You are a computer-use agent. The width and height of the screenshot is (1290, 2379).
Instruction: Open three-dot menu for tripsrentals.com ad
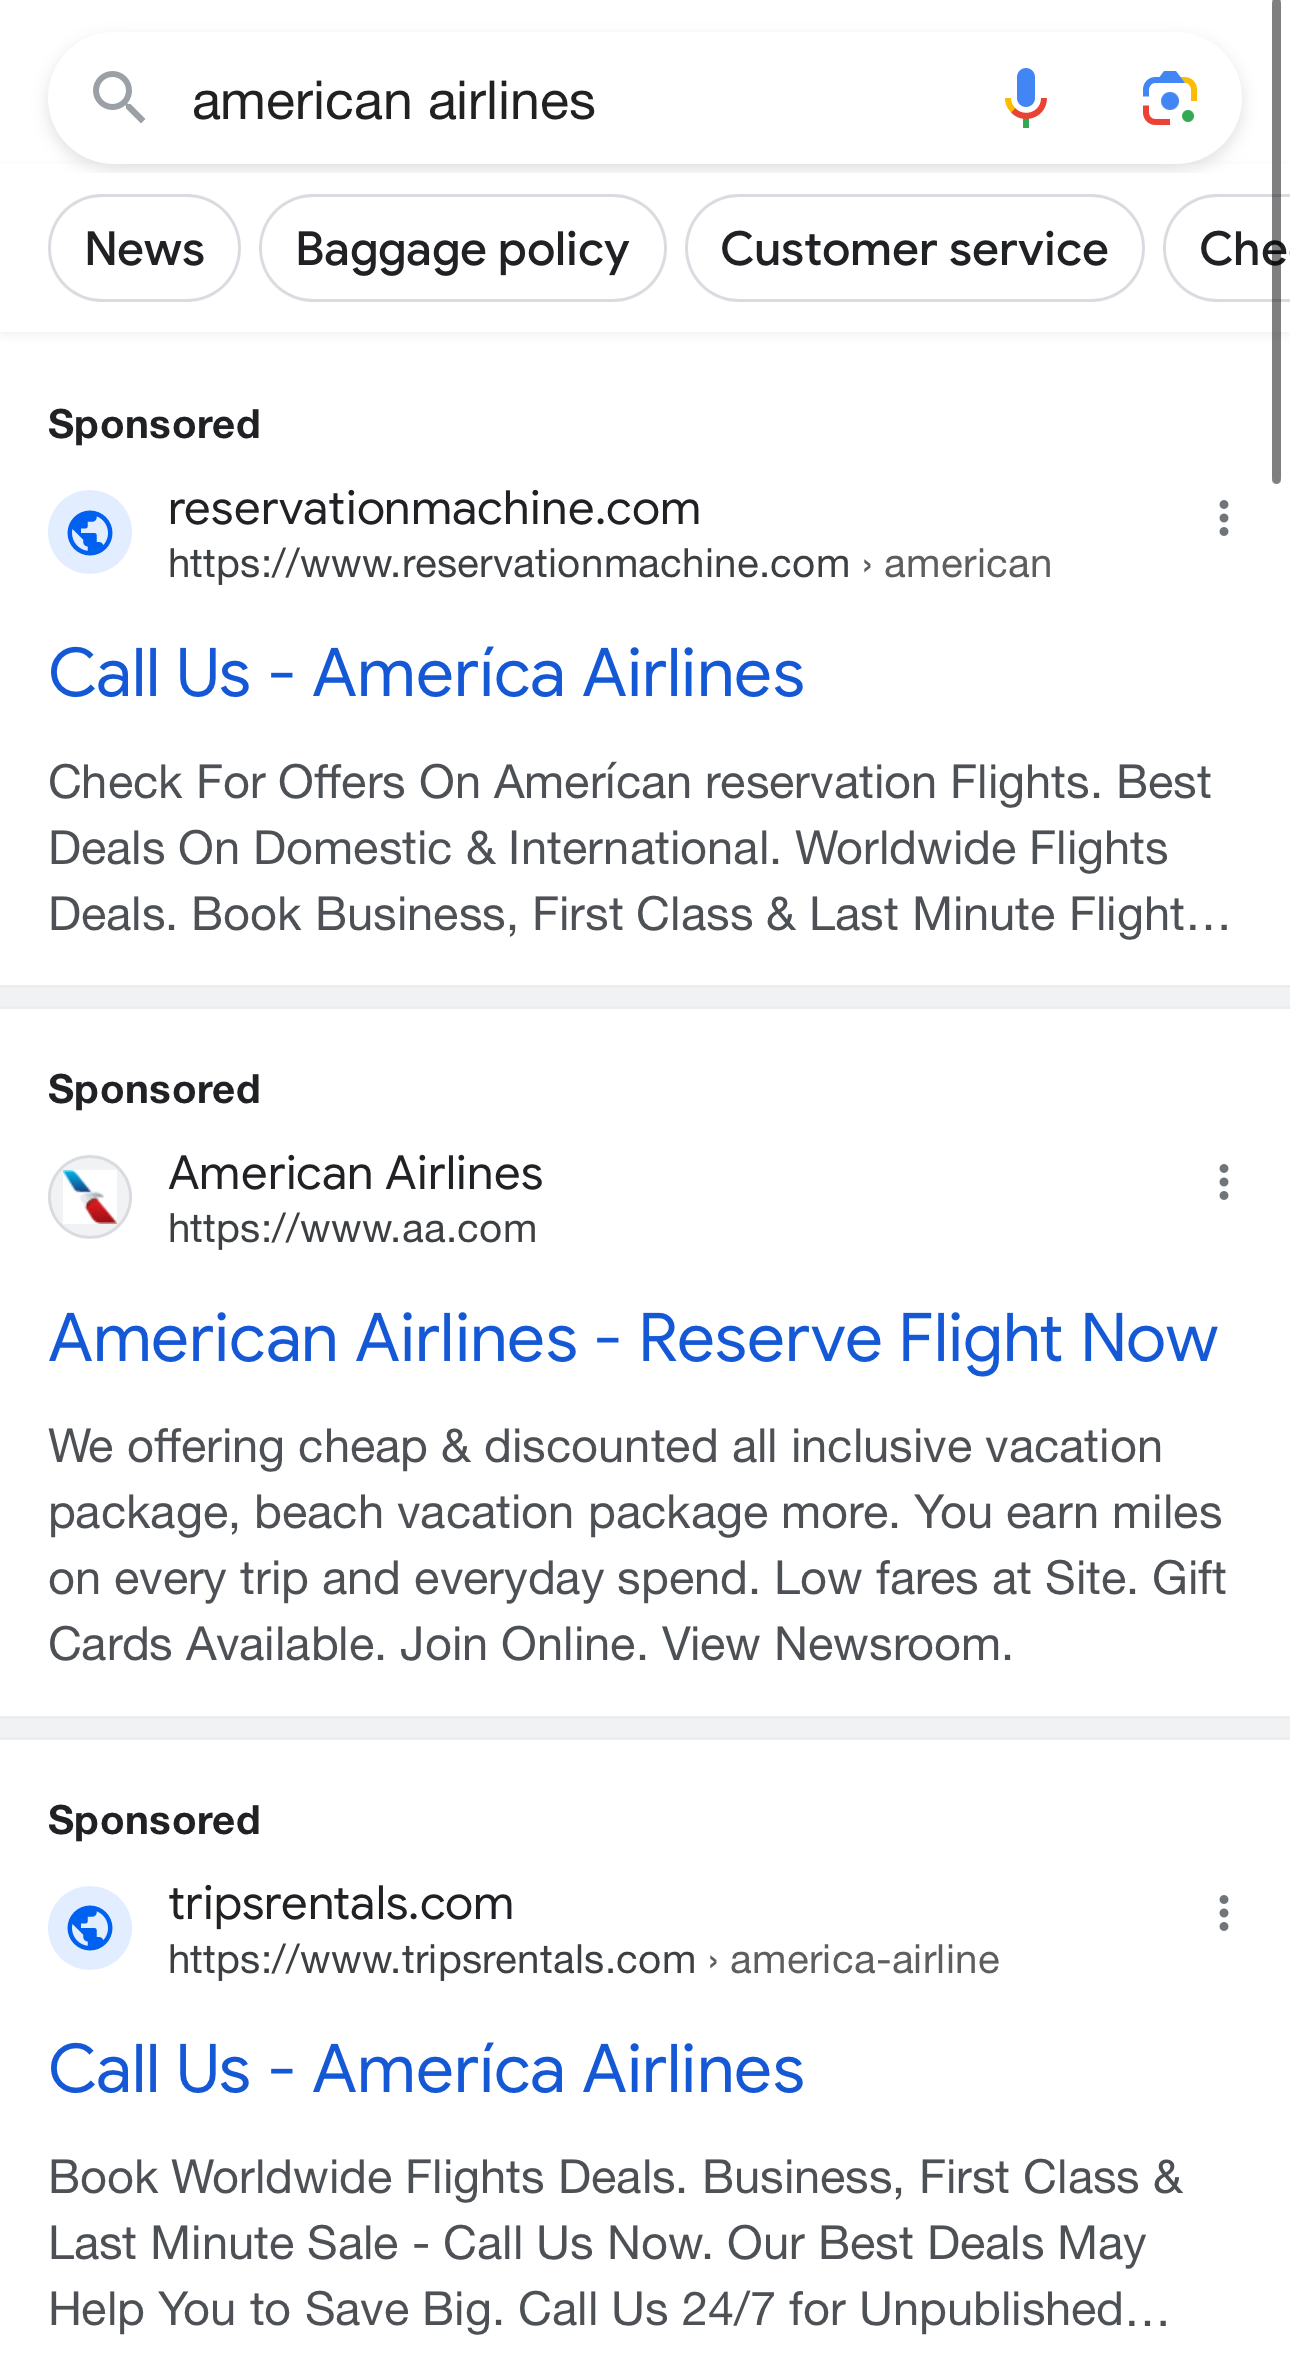tap(1223, 1913)
